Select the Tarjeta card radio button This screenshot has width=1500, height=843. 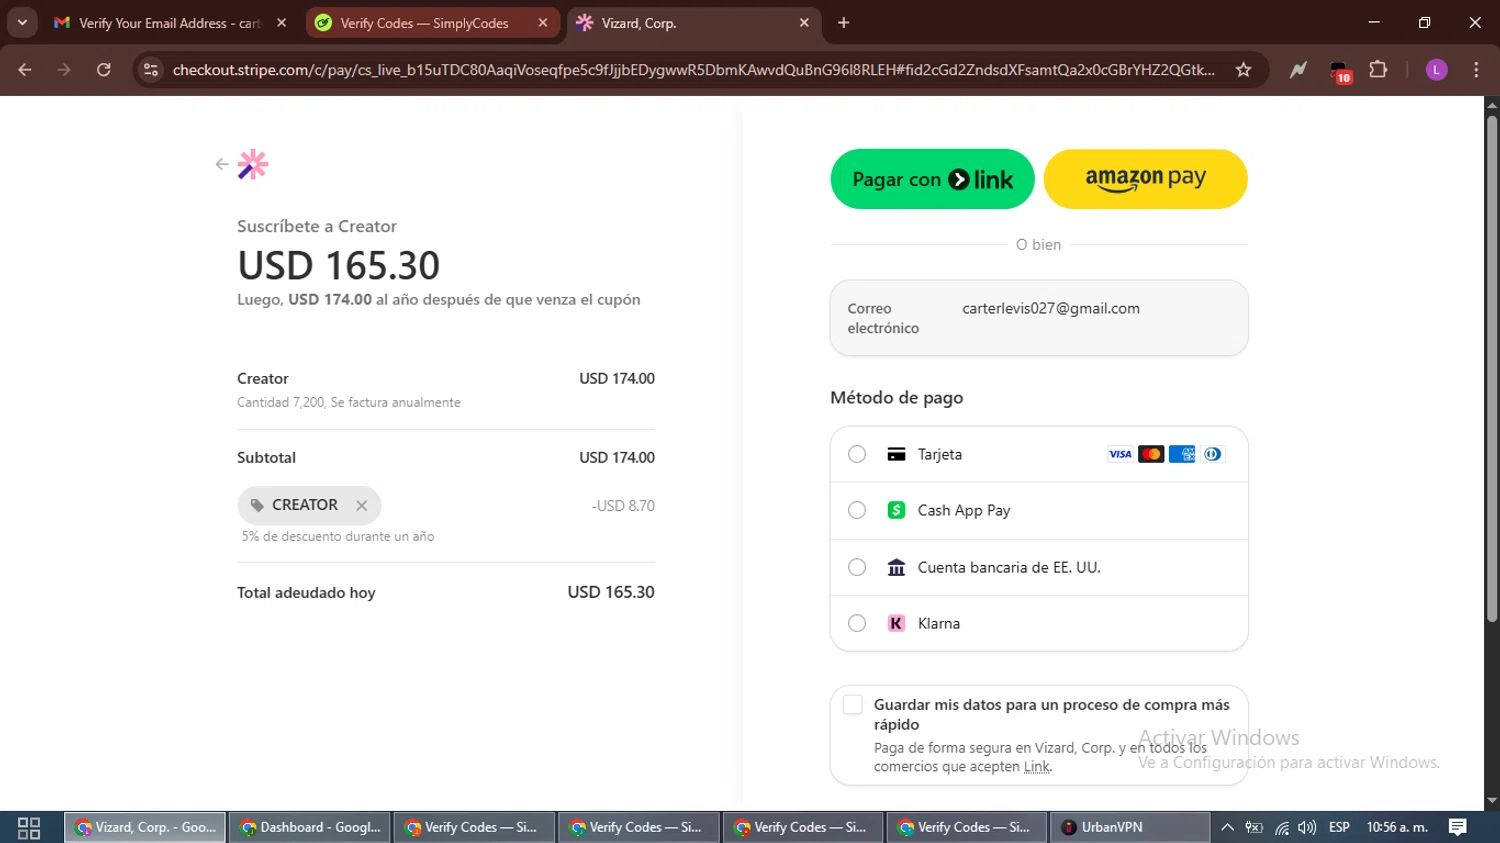pos(857,454)
